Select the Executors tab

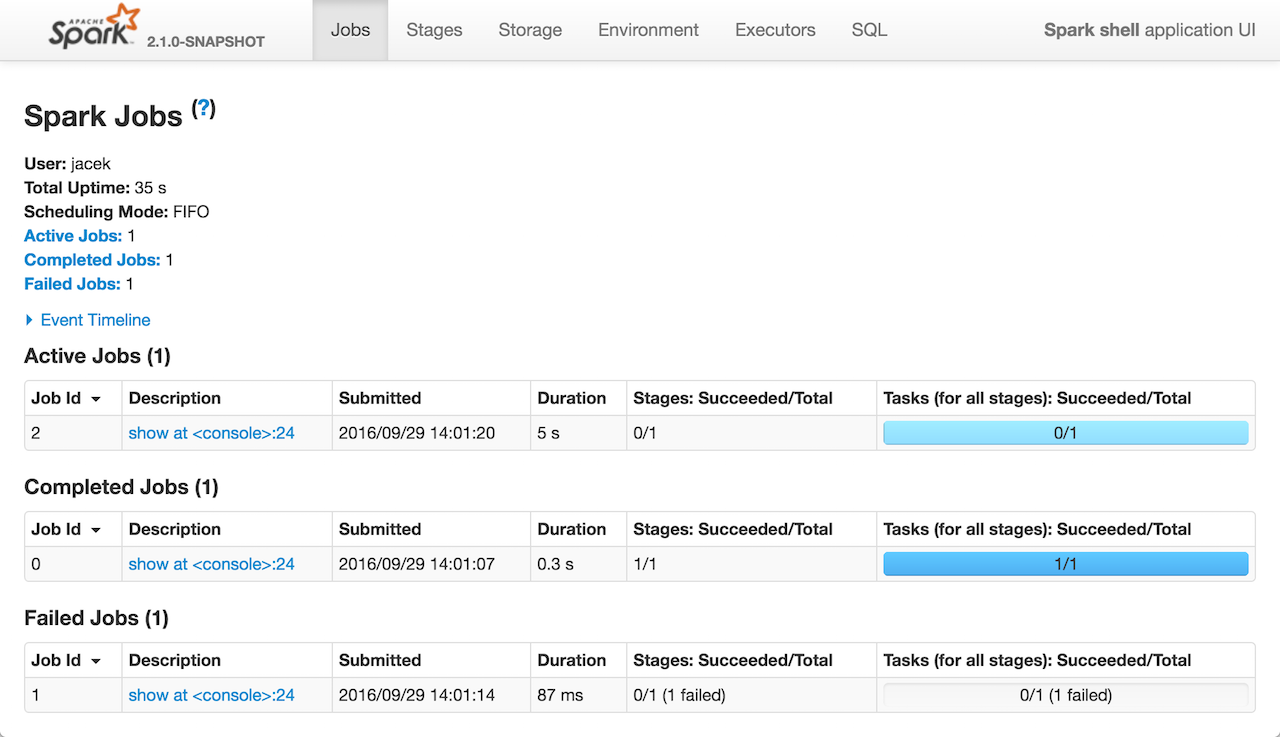click(775, 30)
